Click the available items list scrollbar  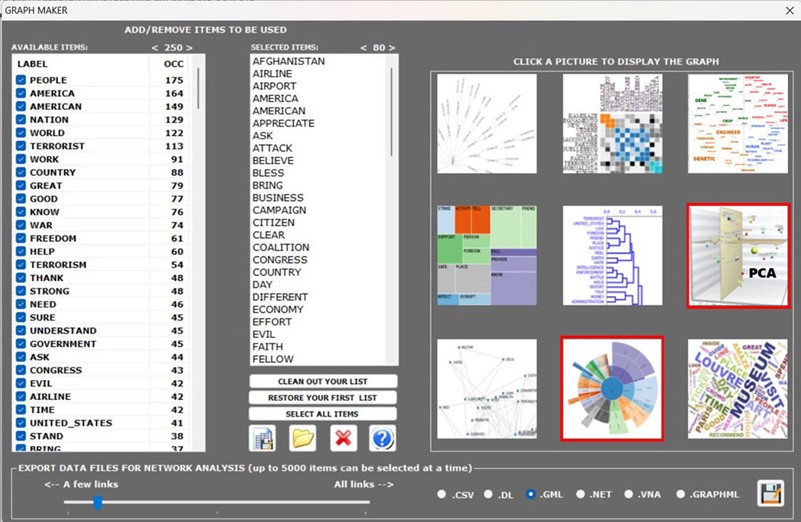coord(198,88)
